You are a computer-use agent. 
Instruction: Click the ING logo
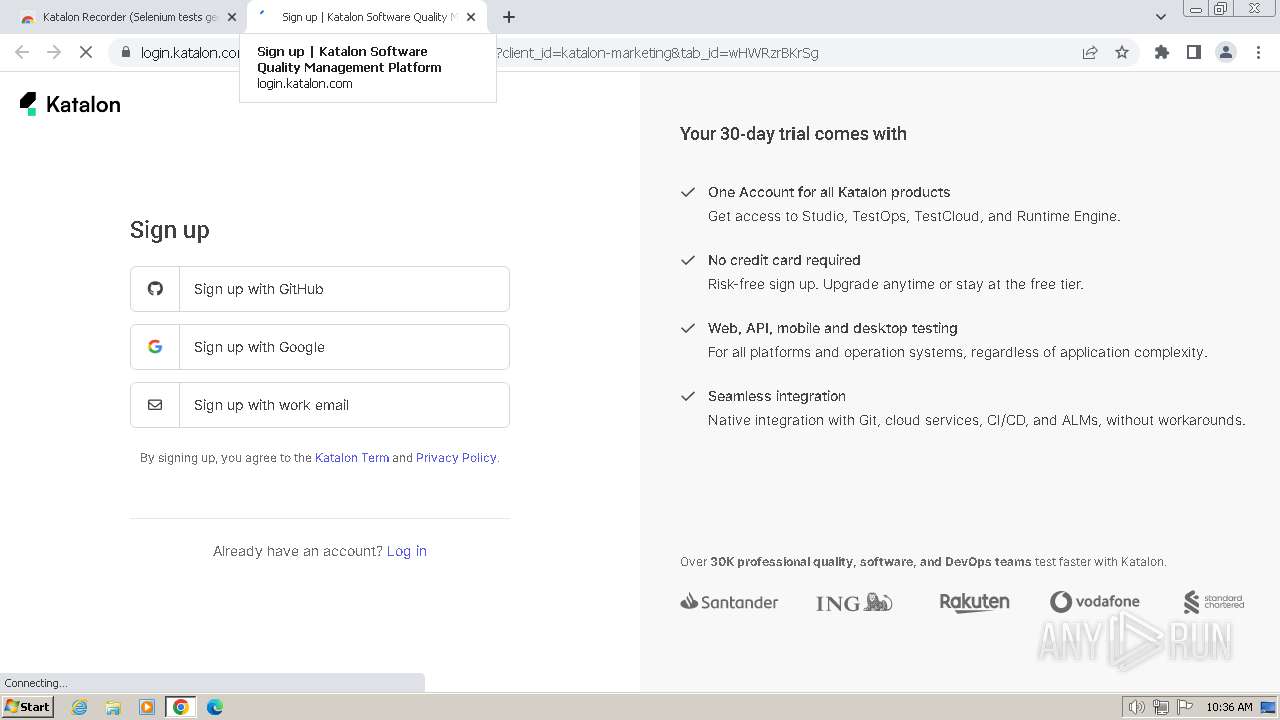coord(854,602)
